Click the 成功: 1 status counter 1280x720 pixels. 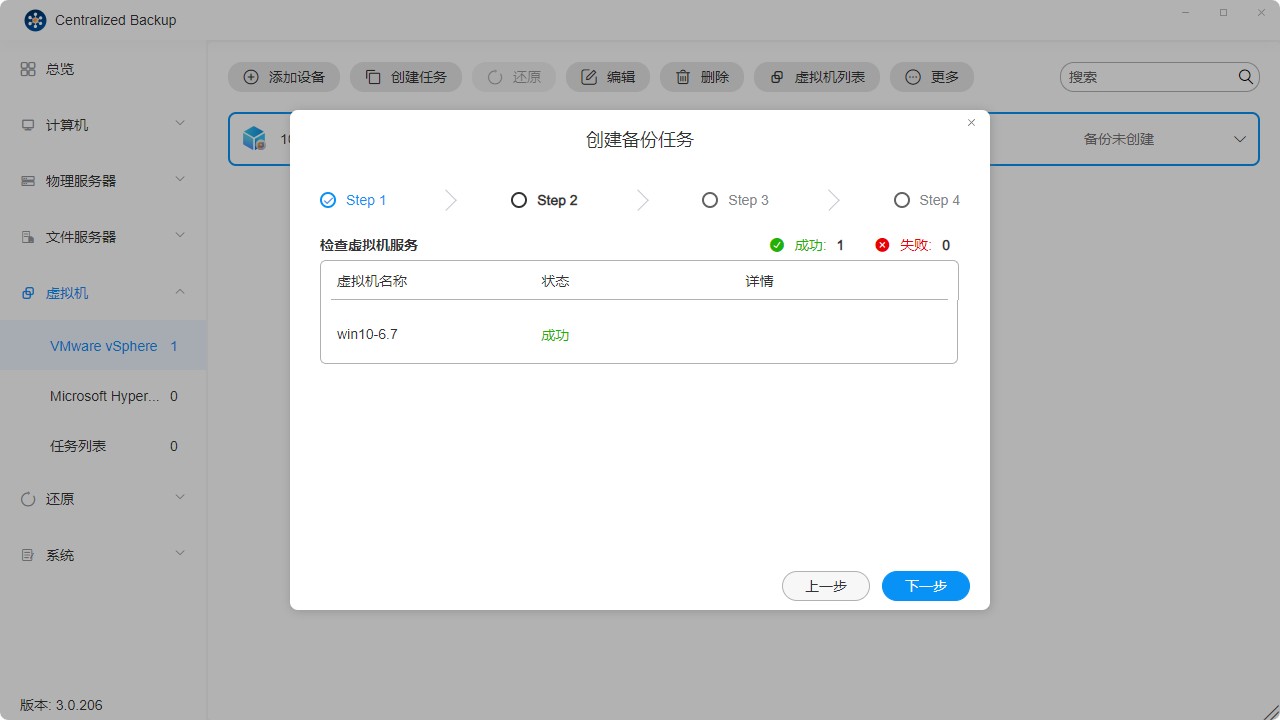point(807,245)
